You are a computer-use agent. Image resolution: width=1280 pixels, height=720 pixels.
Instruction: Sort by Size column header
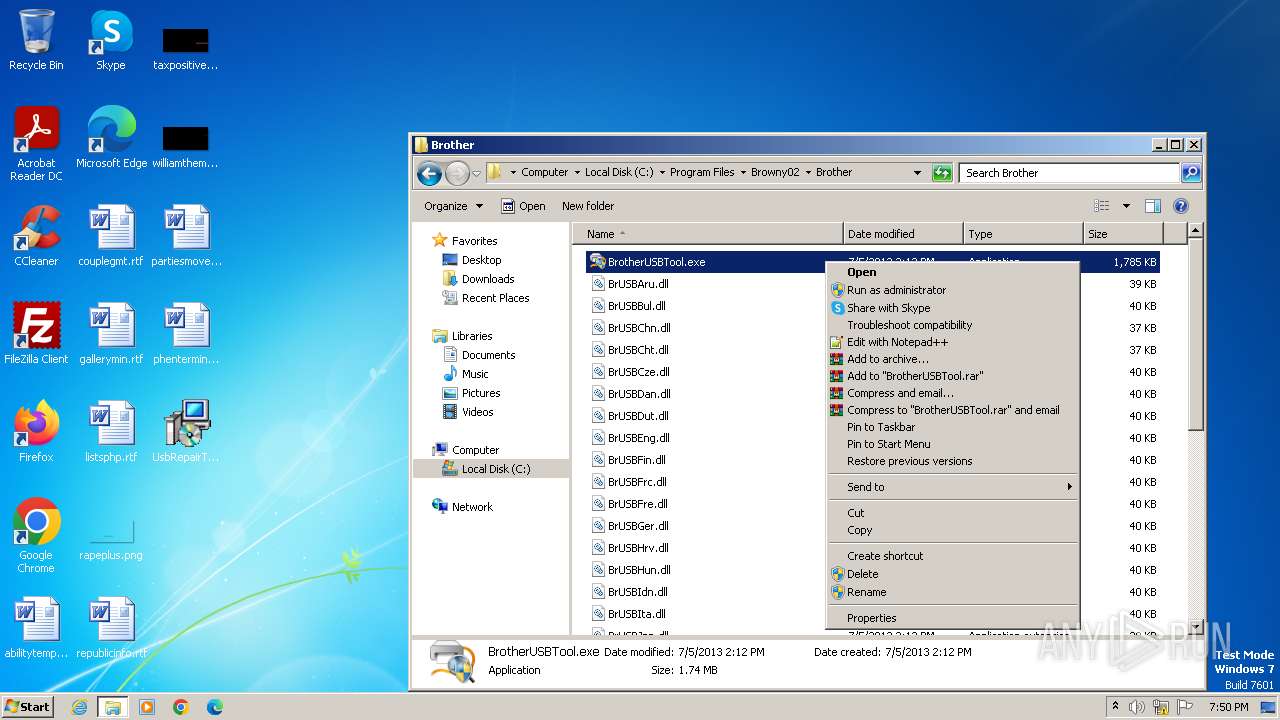pyautogui.click(x=1123, y=234)
